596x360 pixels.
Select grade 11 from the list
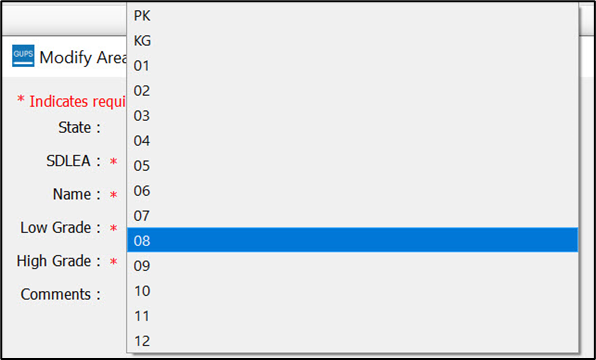click(x=352, y=316)
